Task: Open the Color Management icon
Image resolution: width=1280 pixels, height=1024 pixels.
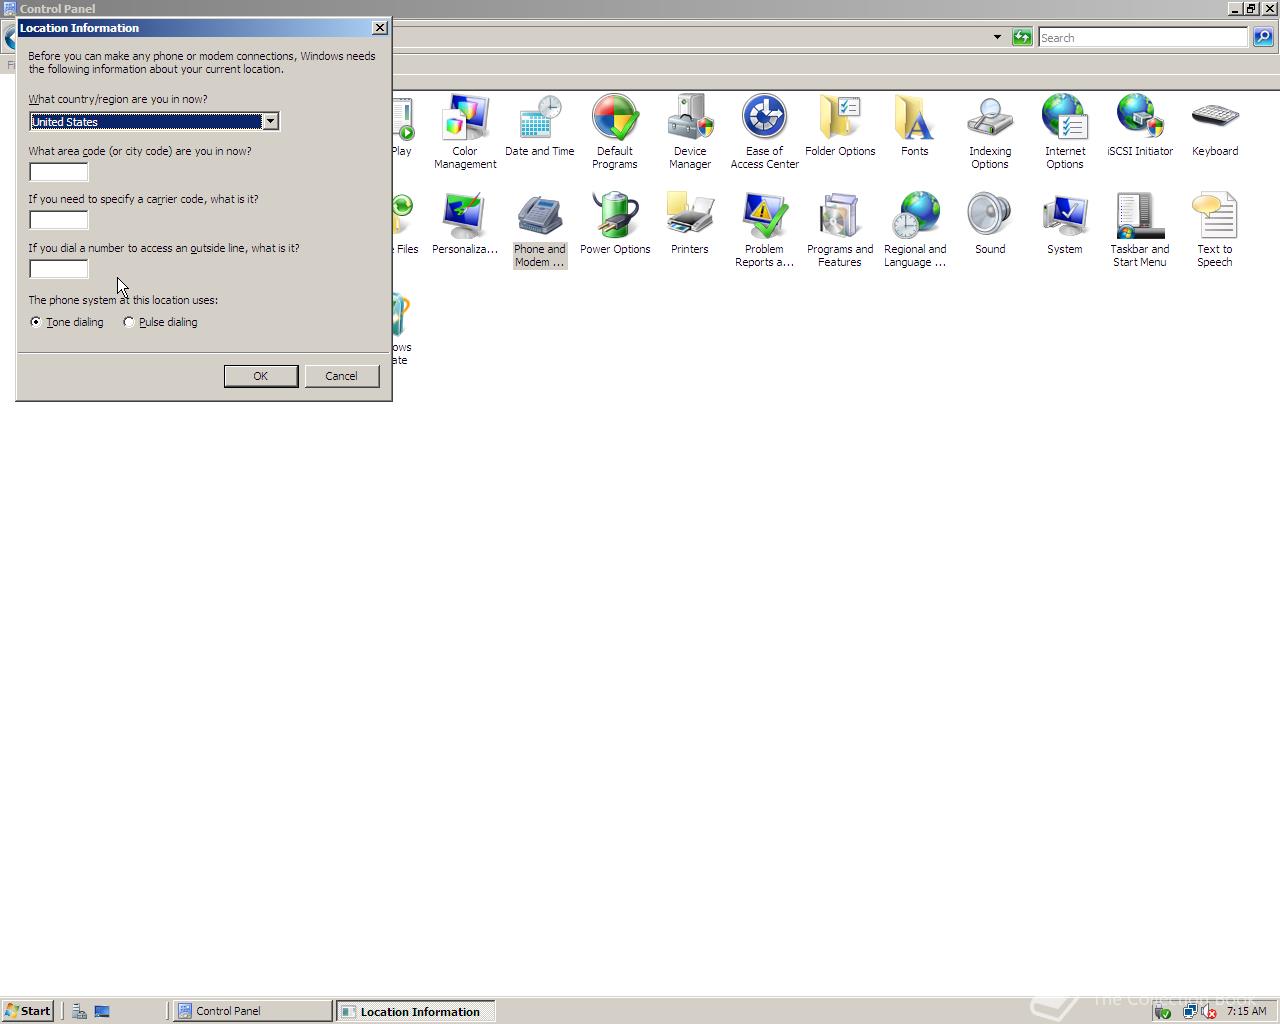Action: tap(465, 132)
